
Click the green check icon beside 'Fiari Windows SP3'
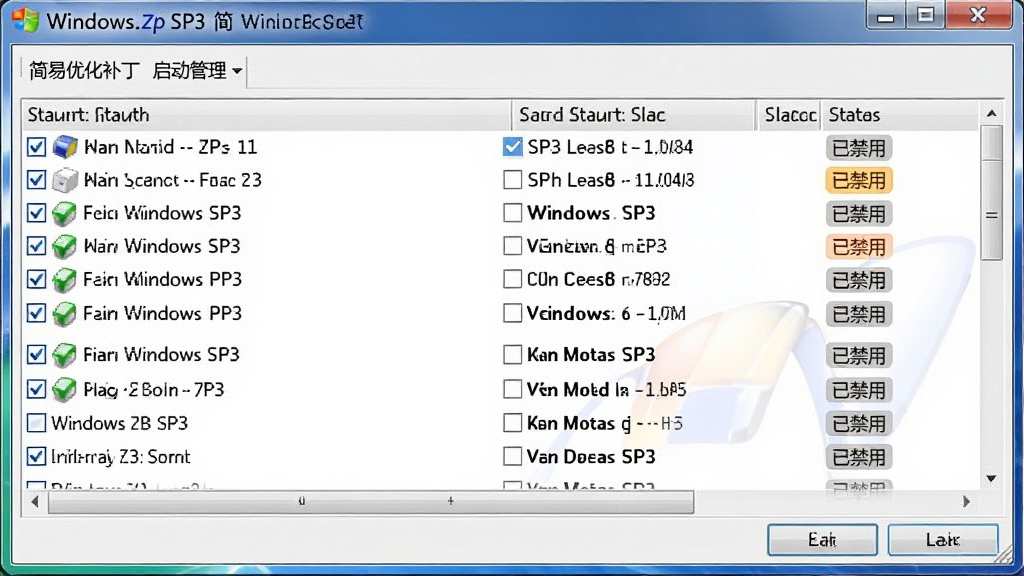[64, 355]
